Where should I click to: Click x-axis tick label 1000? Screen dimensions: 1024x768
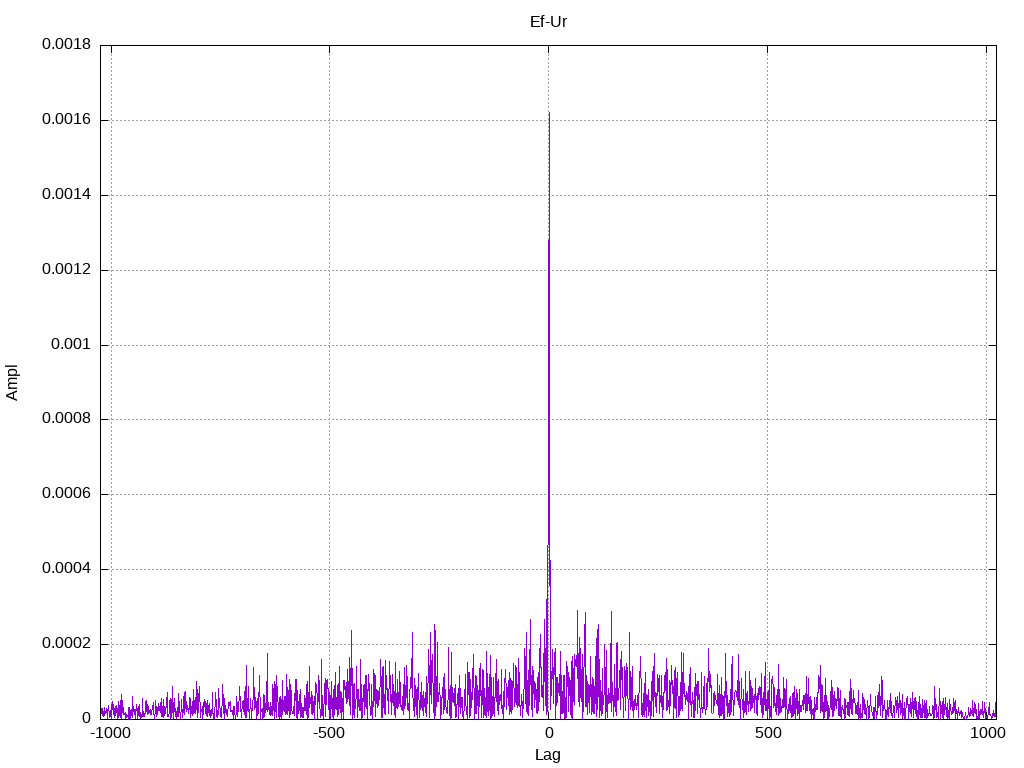(987, 733)
